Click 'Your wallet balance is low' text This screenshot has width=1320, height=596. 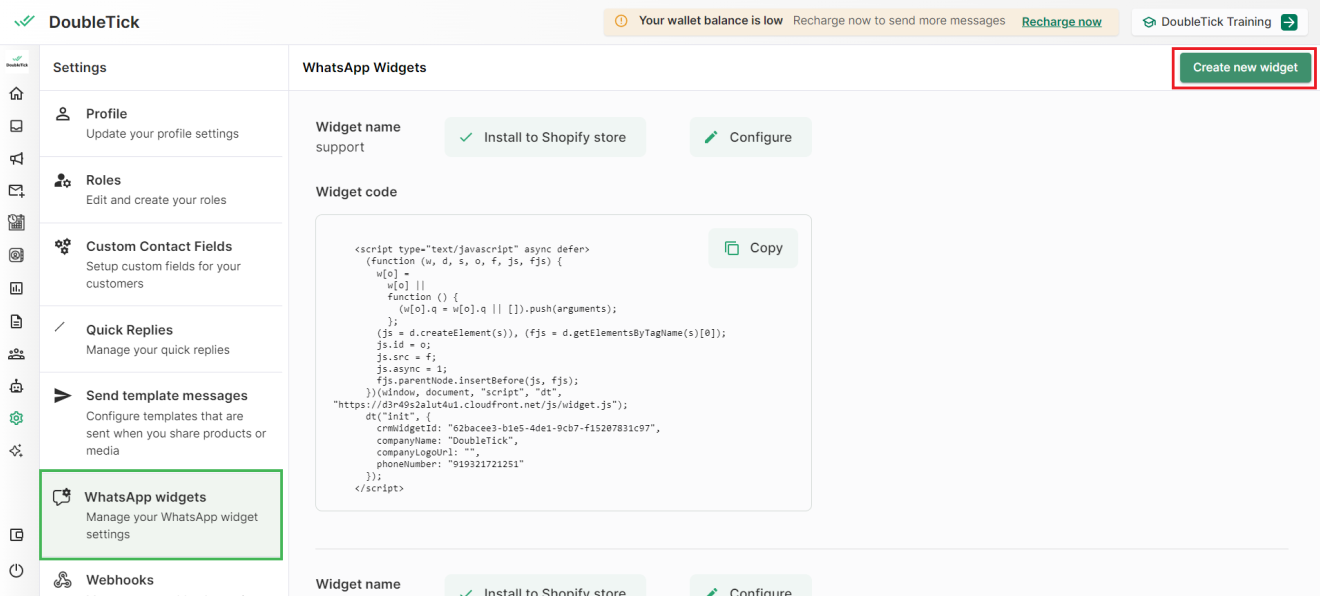coord(711,21)
